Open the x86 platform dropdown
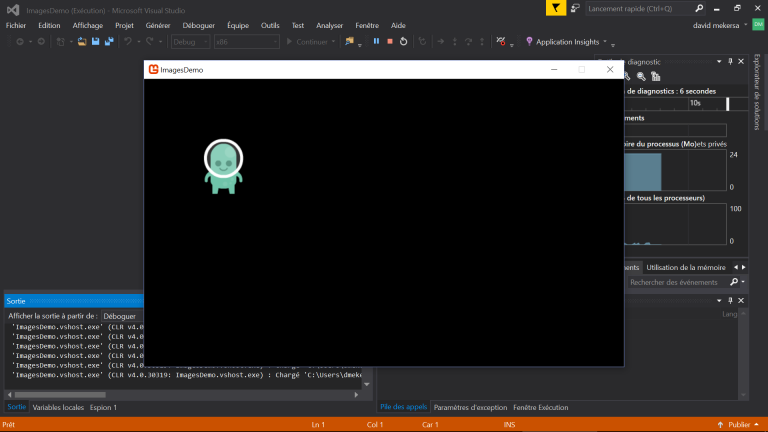The height and width of the screenshot is (432, 768). (x=246, y=42)
